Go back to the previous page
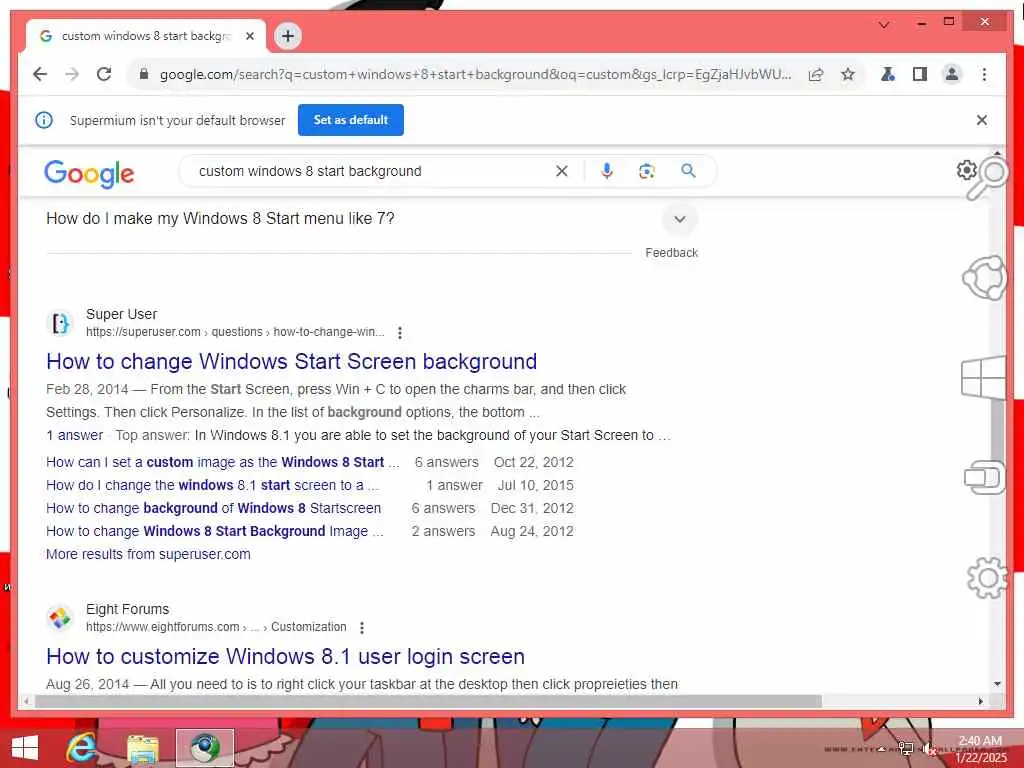Viewport: 1024px width, 768px height. pyautogui.click(x=40, y=74)
